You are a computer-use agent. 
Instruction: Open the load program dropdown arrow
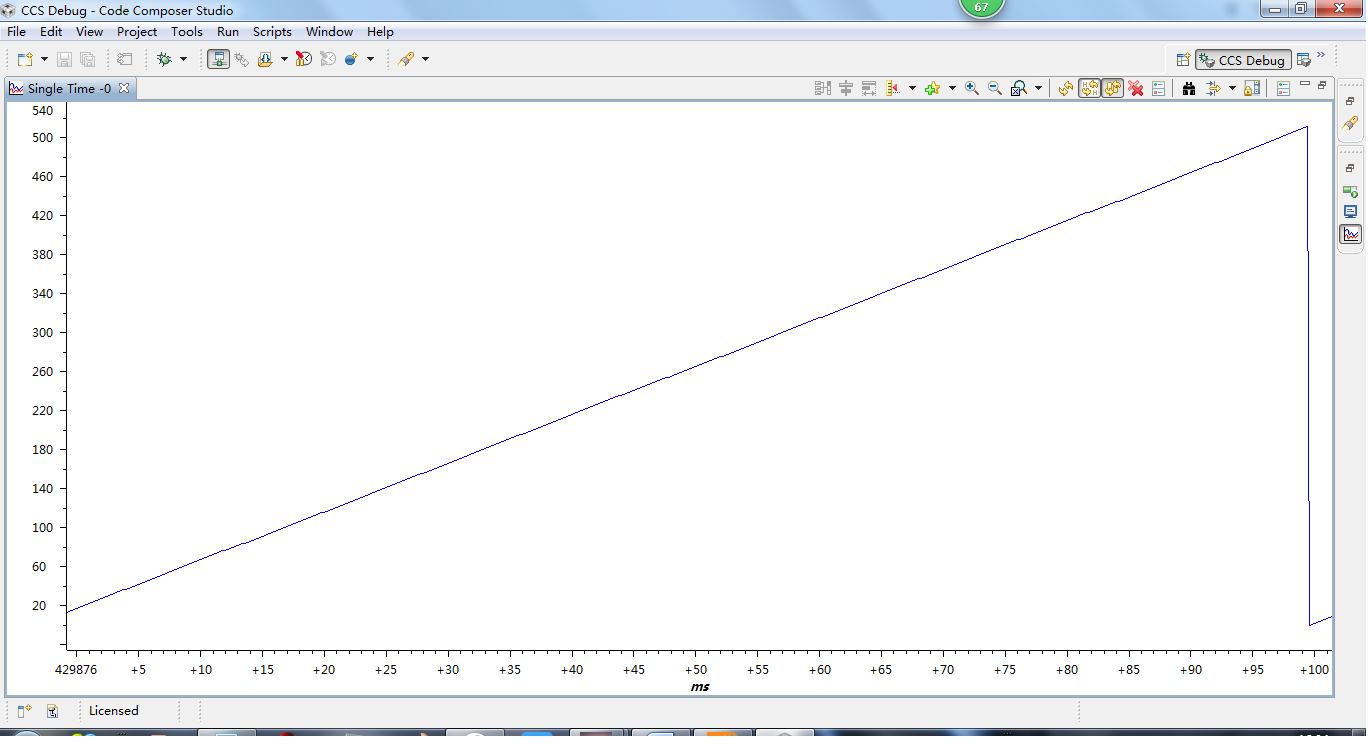coord(284,60)
